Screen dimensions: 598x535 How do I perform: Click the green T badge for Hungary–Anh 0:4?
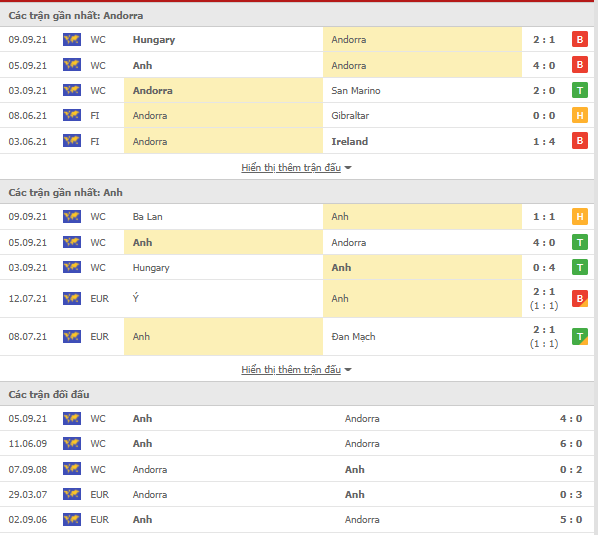[579, 267]
